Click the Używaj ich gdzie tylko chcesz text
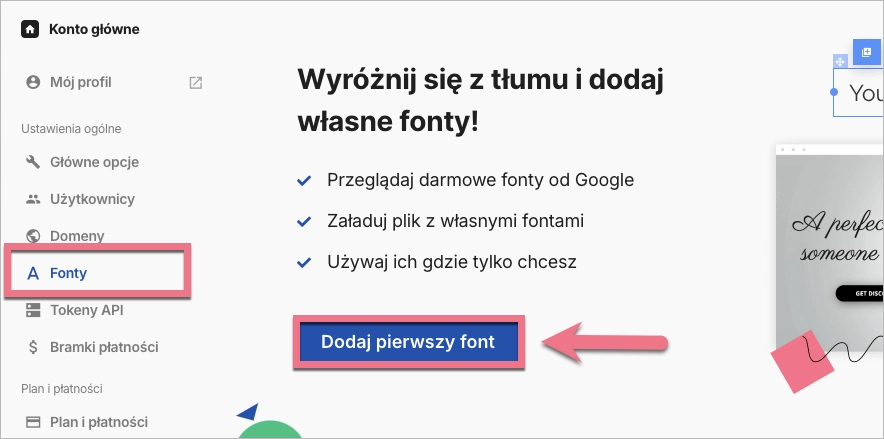The image size is (884, 439). click(x=452, y=262)
